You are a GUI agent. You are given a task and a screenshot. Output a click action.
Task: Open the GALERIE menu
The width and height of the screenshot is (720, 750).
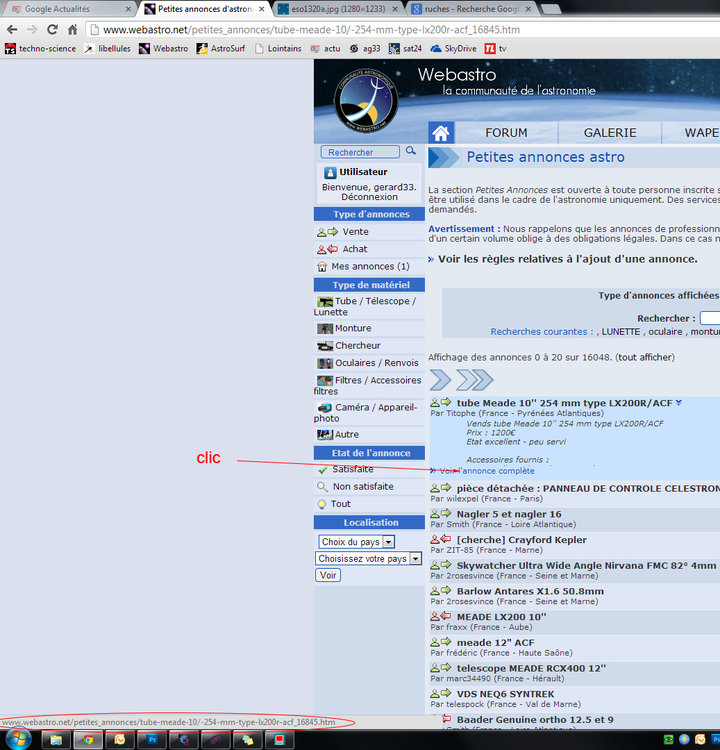[610, 133]
